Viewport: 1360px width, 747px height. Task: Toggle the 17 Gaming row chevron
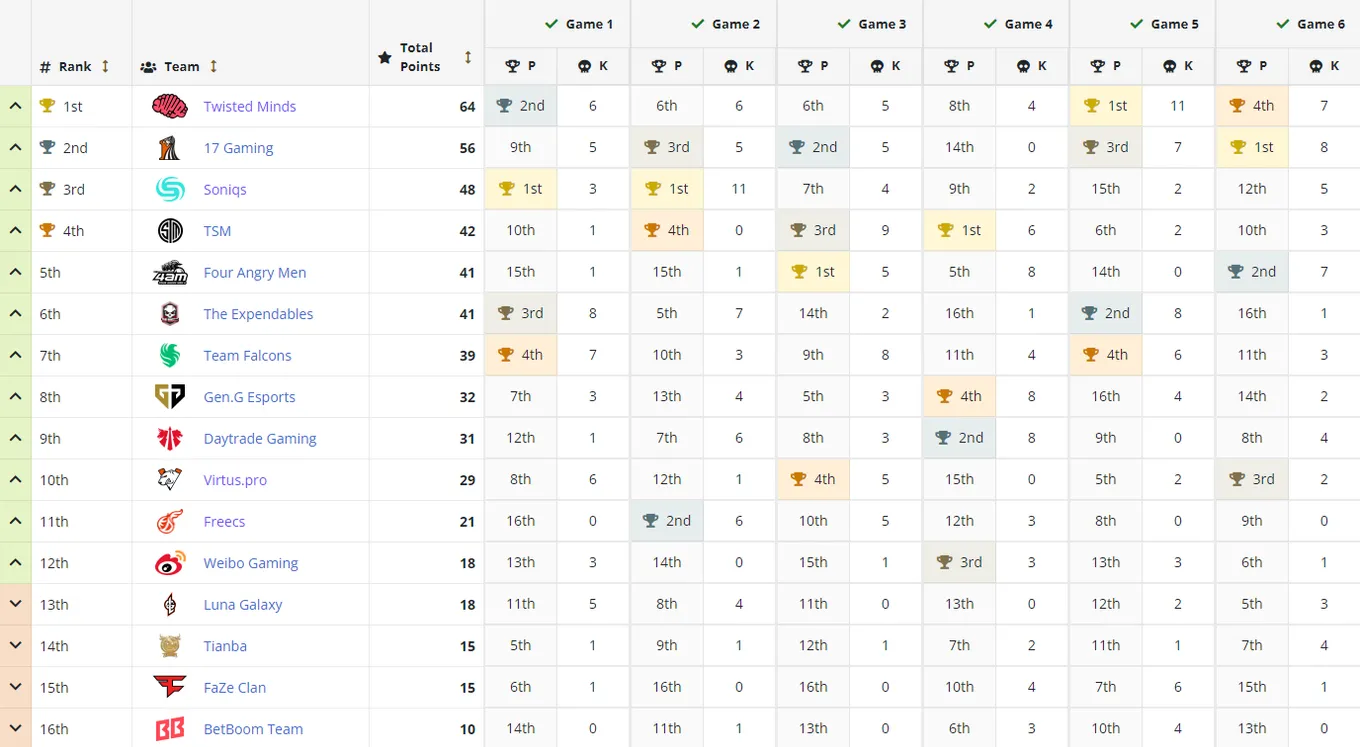(x=15, y=148)
